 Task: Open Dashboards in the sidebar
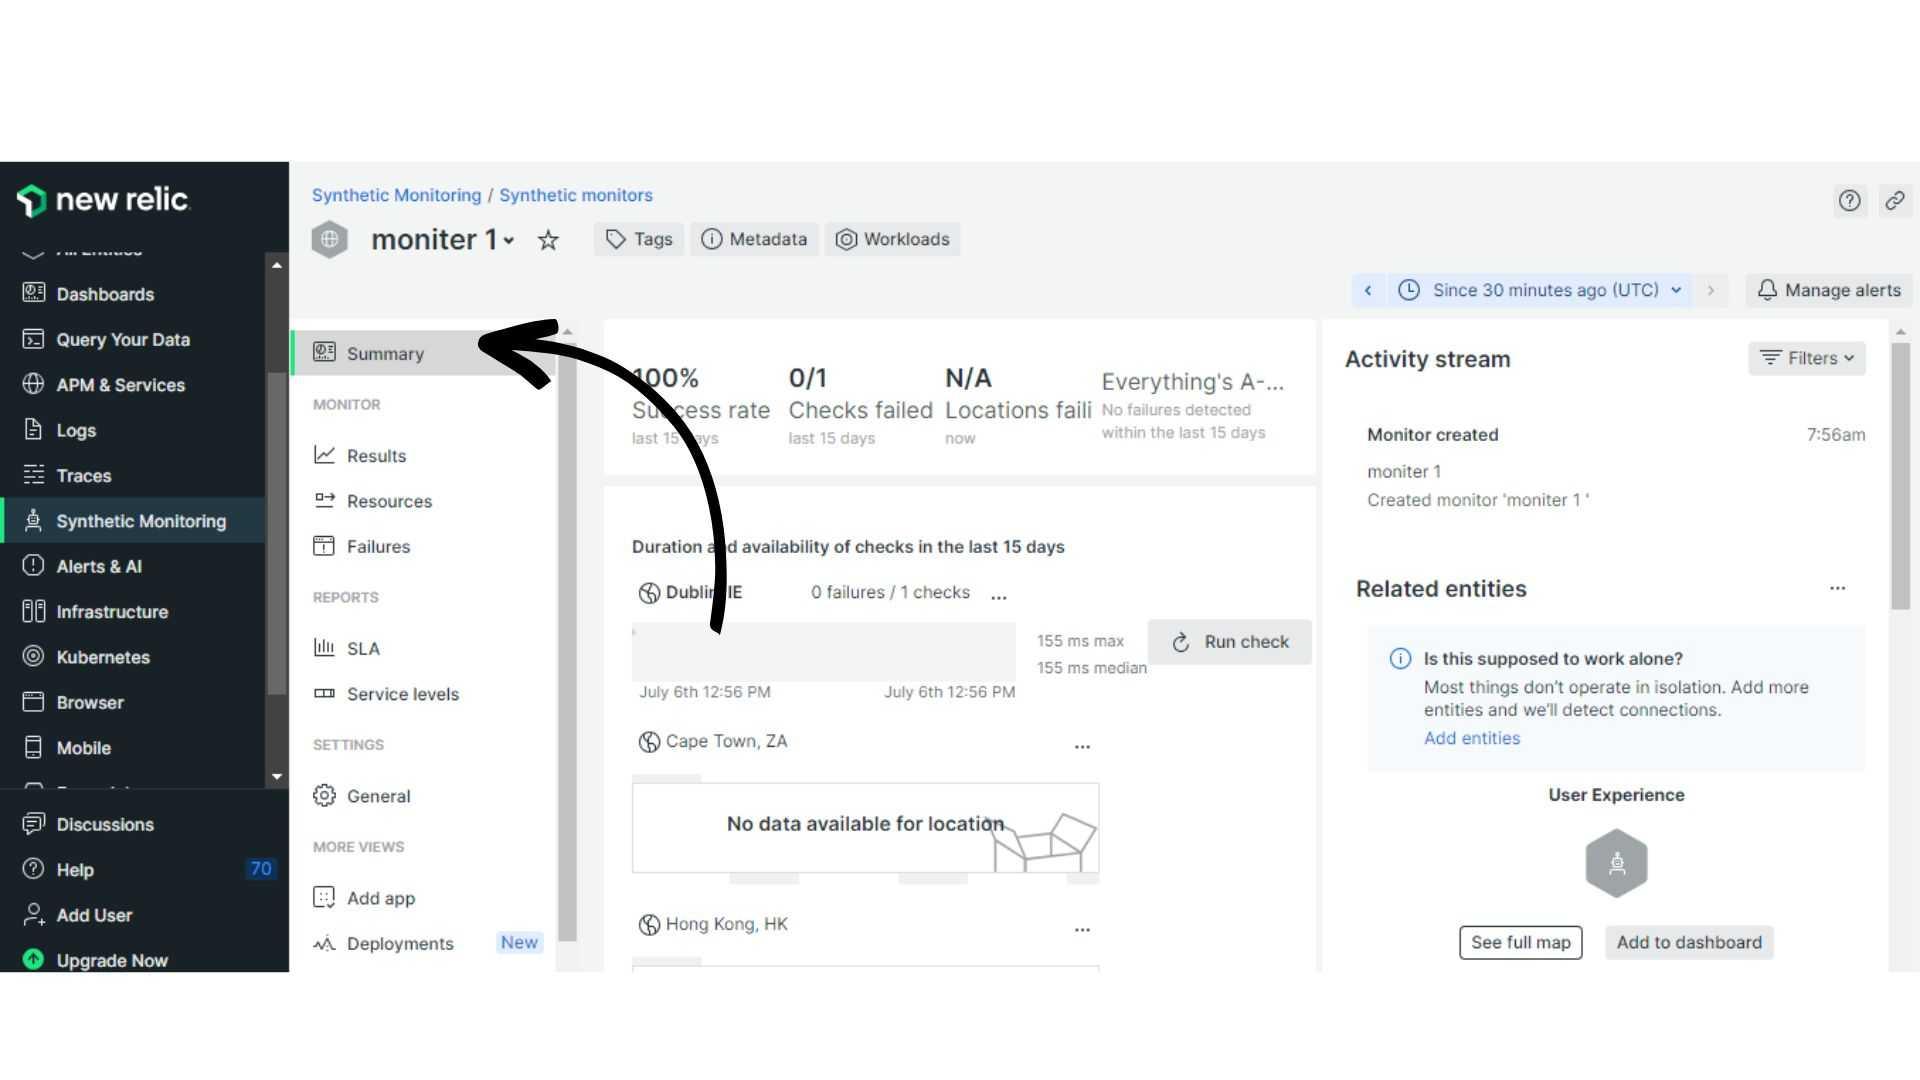point(105,294)
